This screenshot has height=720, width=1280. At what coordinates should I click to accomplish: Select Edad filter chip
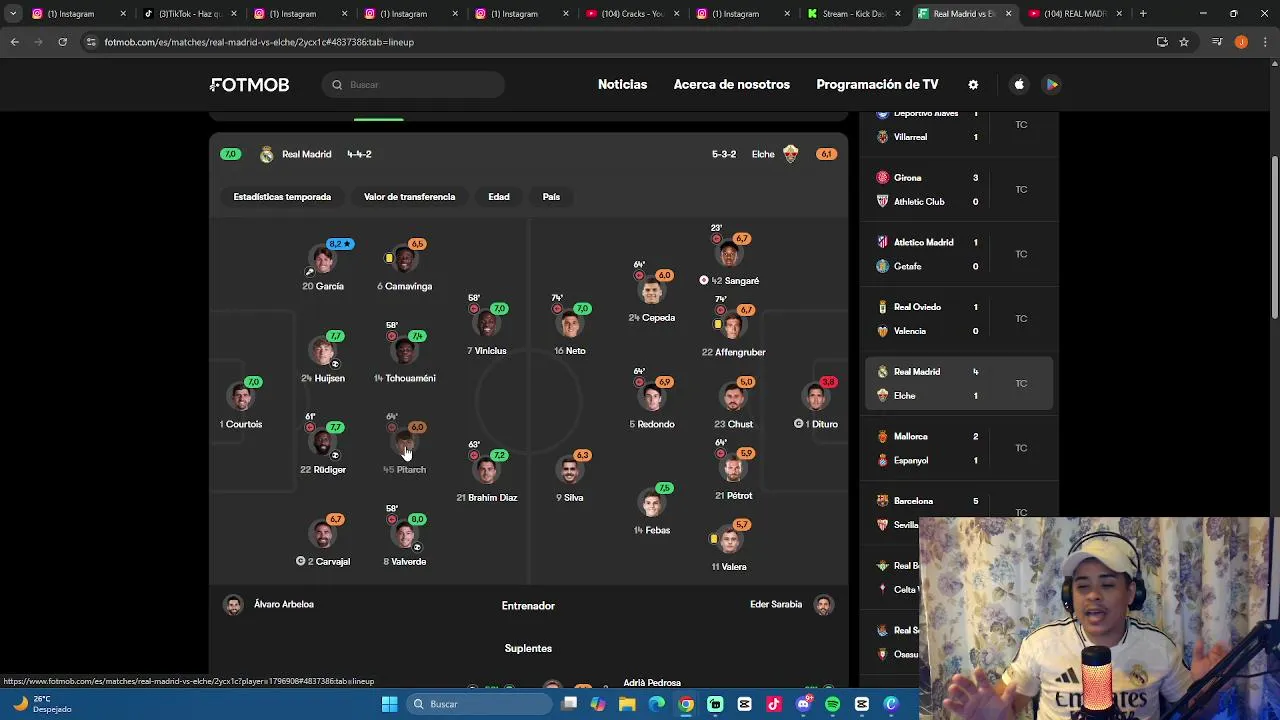click(x=499, y=197)
